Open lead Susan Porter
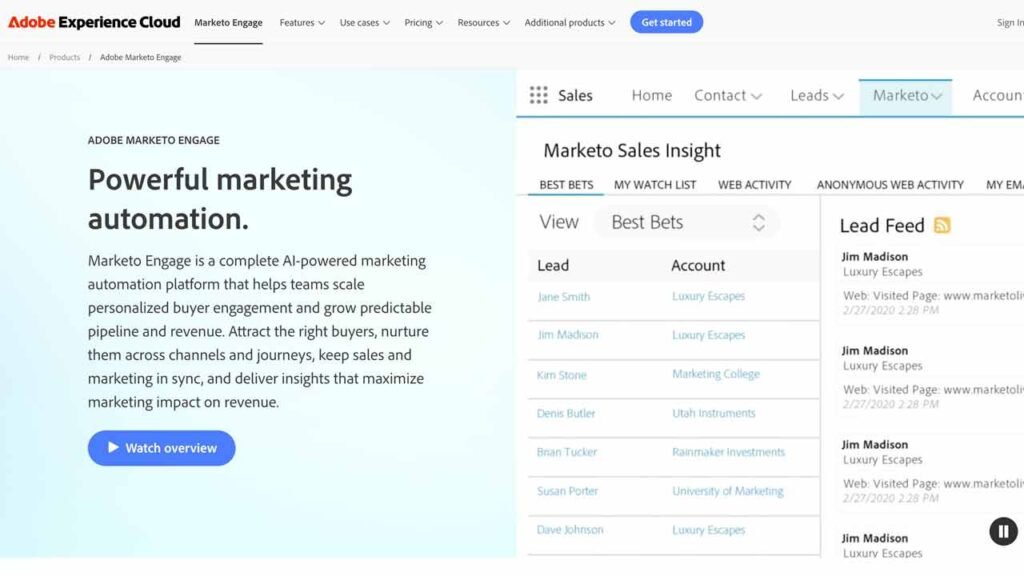 click(568, 491)
